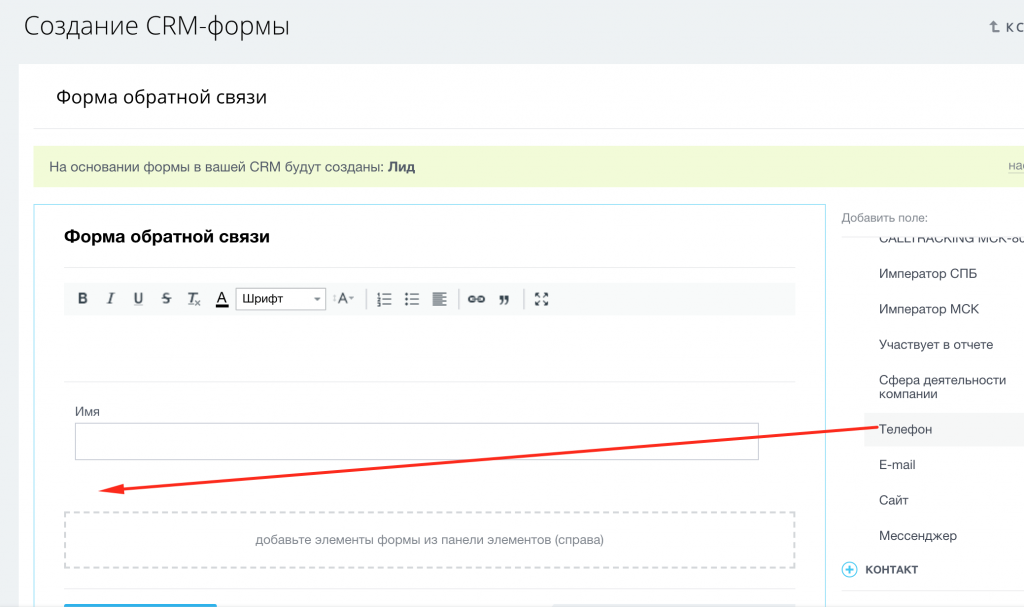Insert a blockquote with the quote icon

[x=504, y=298]
